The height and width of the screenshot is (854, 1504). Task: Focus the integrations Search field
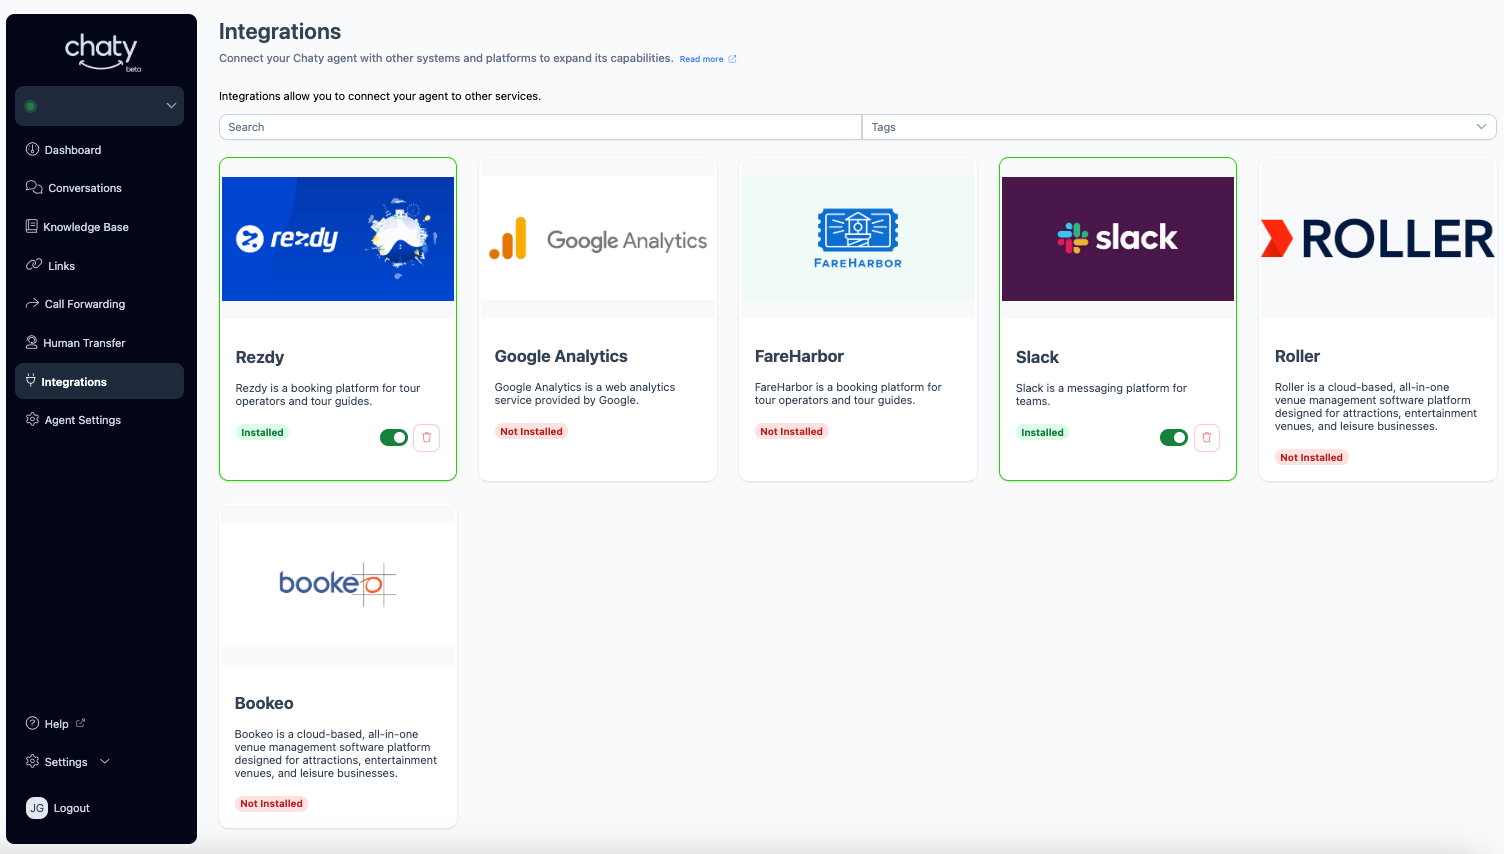tap(540, 127)
